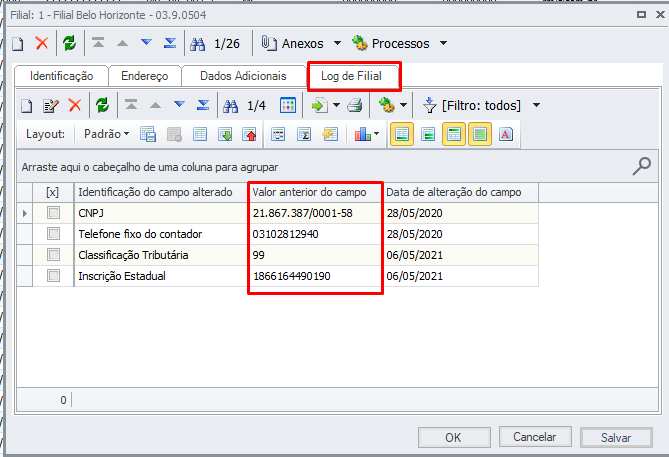Toggle third yellow highlighted view button
Viewport: 669px width, 457px height.
[454, 134]
